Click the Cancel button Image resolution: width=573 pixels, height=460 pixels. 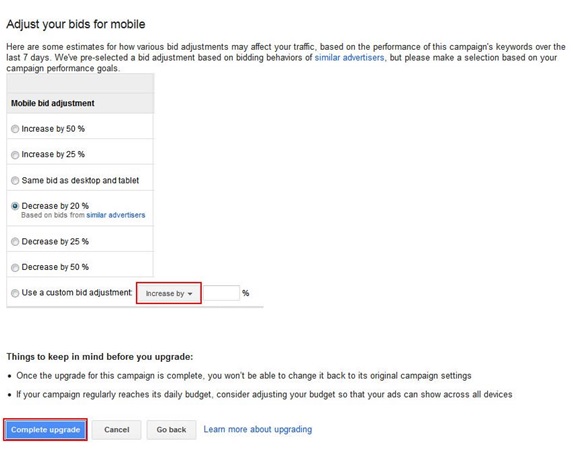(x=117, y=430)
